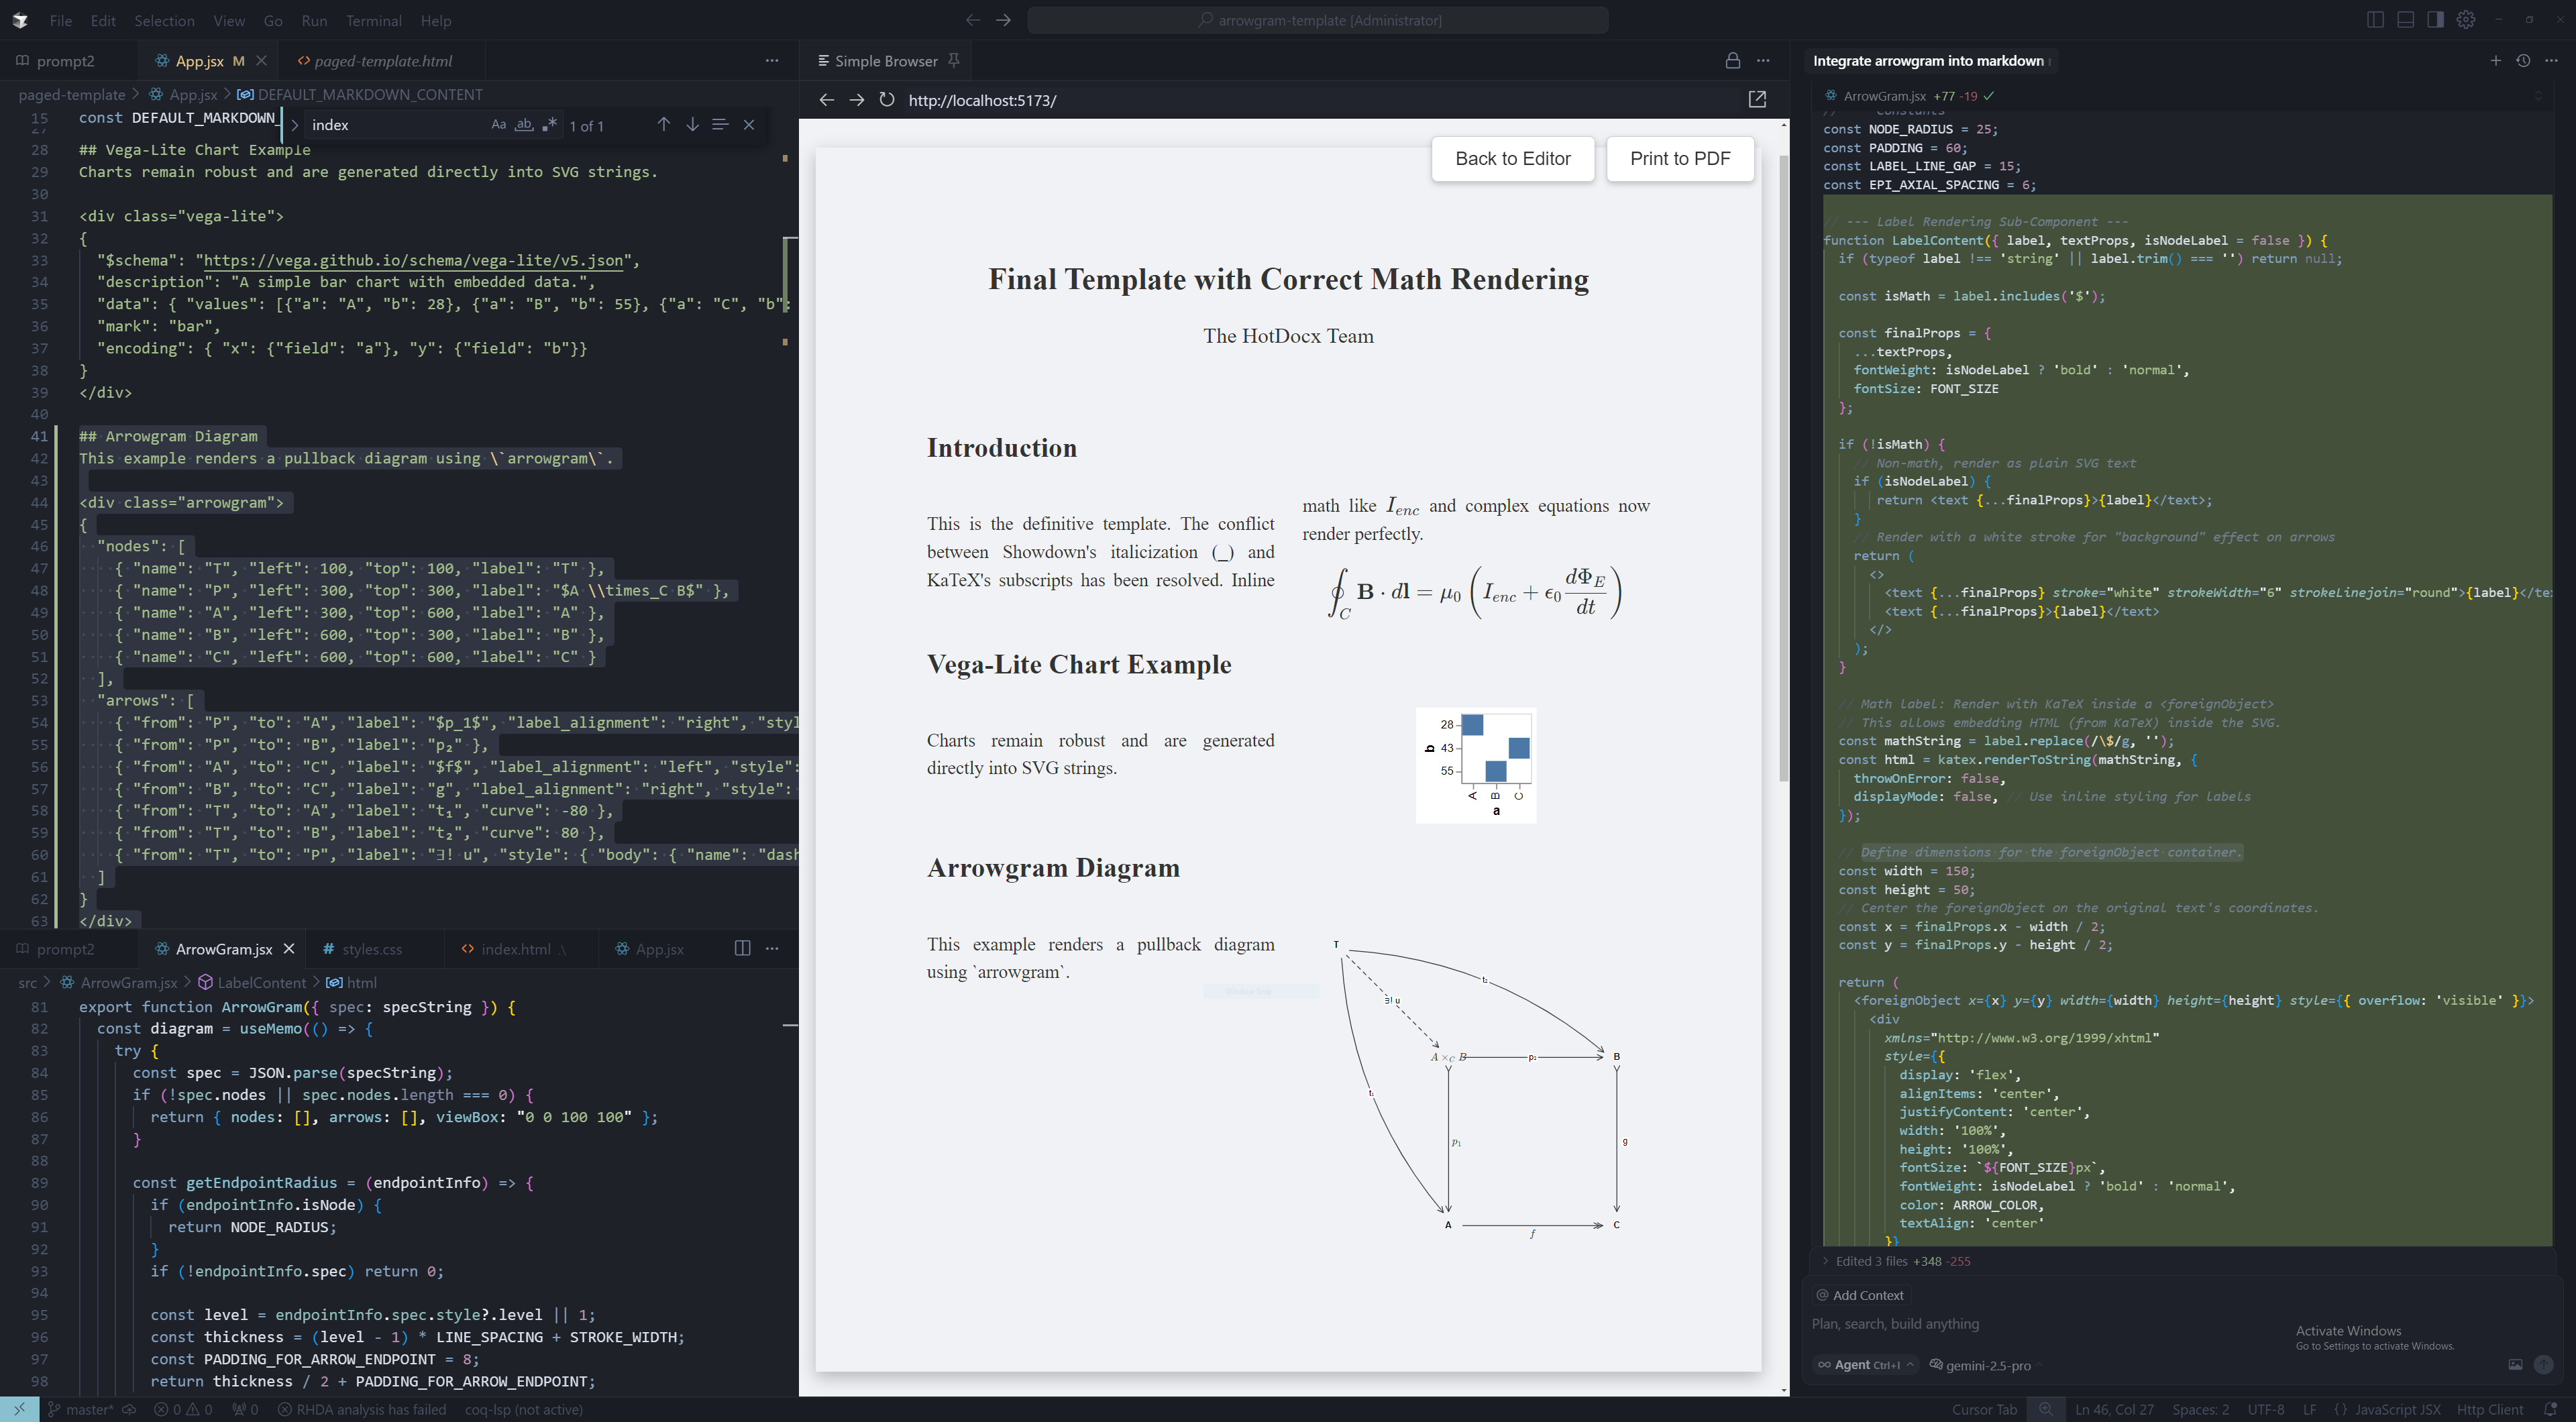The height and width of the screenshot is (1422, 2576).
Task: Click the split editor icon near ArrowGram.jsx
Action: (742, 948)
